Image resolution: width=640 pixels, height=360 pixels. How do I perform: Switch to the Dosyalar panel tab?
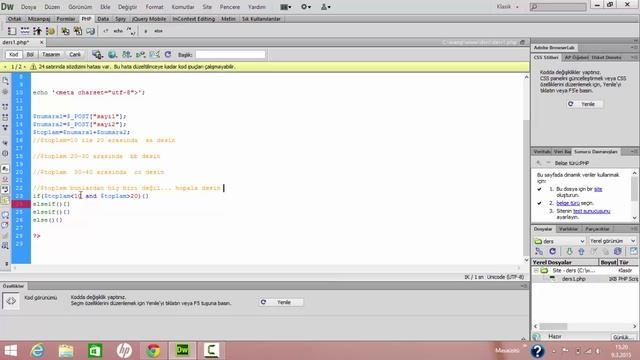point(543,229)
